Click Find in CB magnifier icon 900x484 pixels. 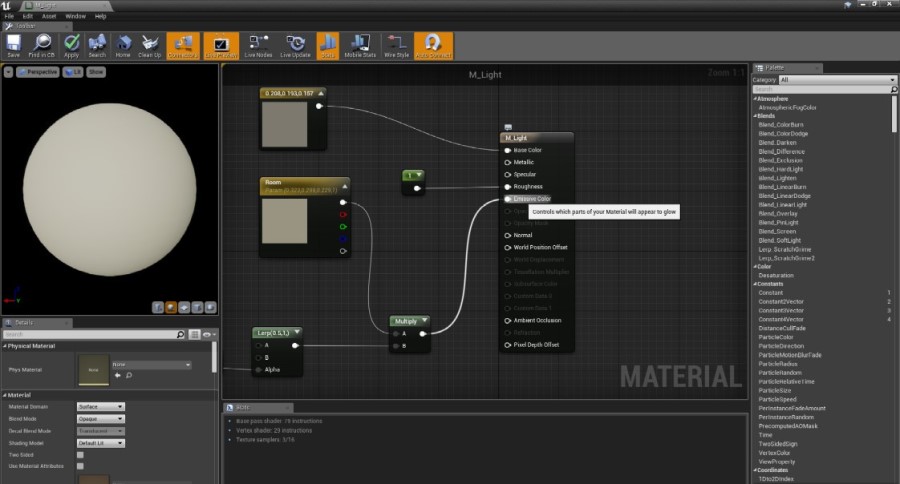[42, 43]
